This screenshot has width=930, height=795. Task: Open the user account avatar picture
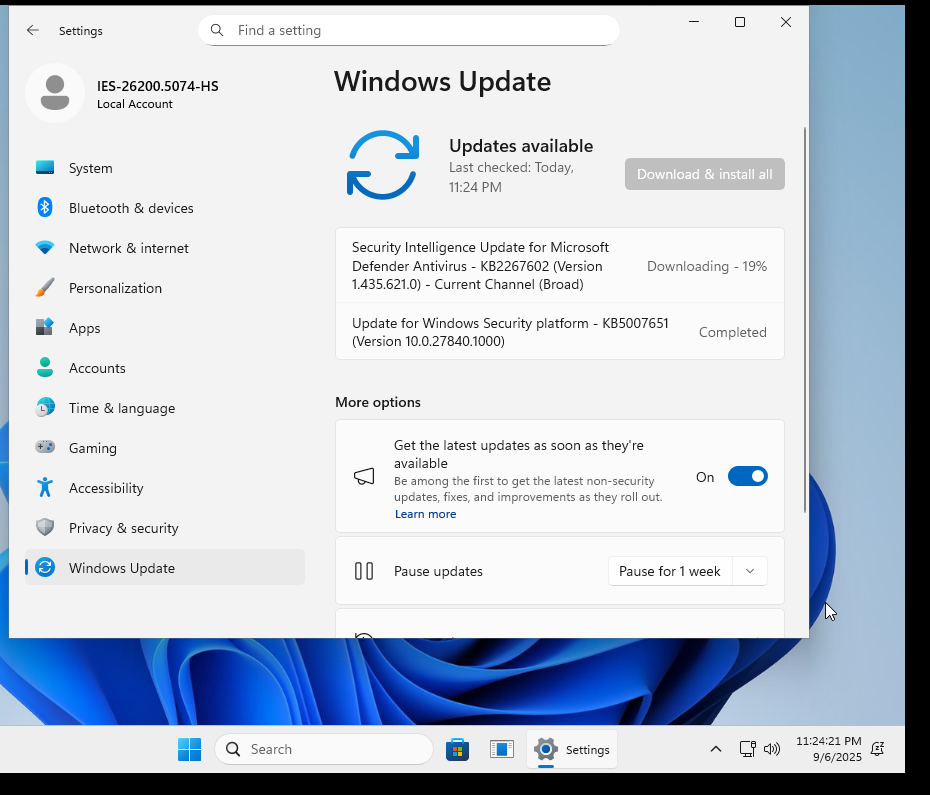[55, 93]
